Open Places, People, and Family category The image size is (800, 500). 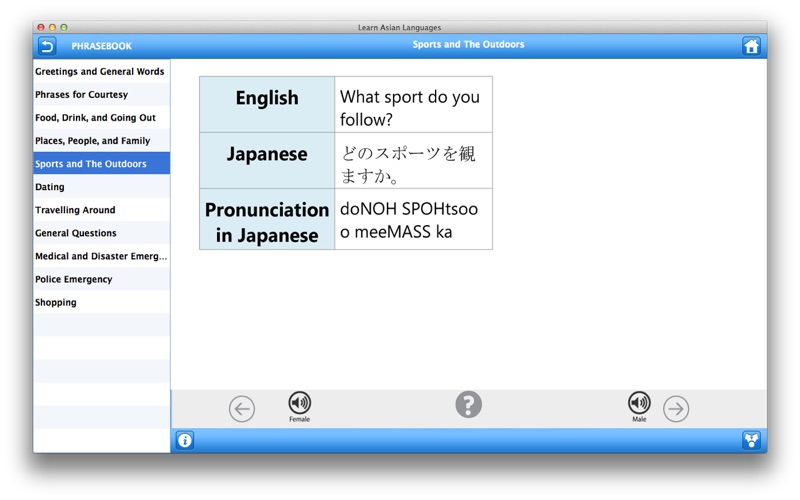pyautogui.click(x=102, y=141)
